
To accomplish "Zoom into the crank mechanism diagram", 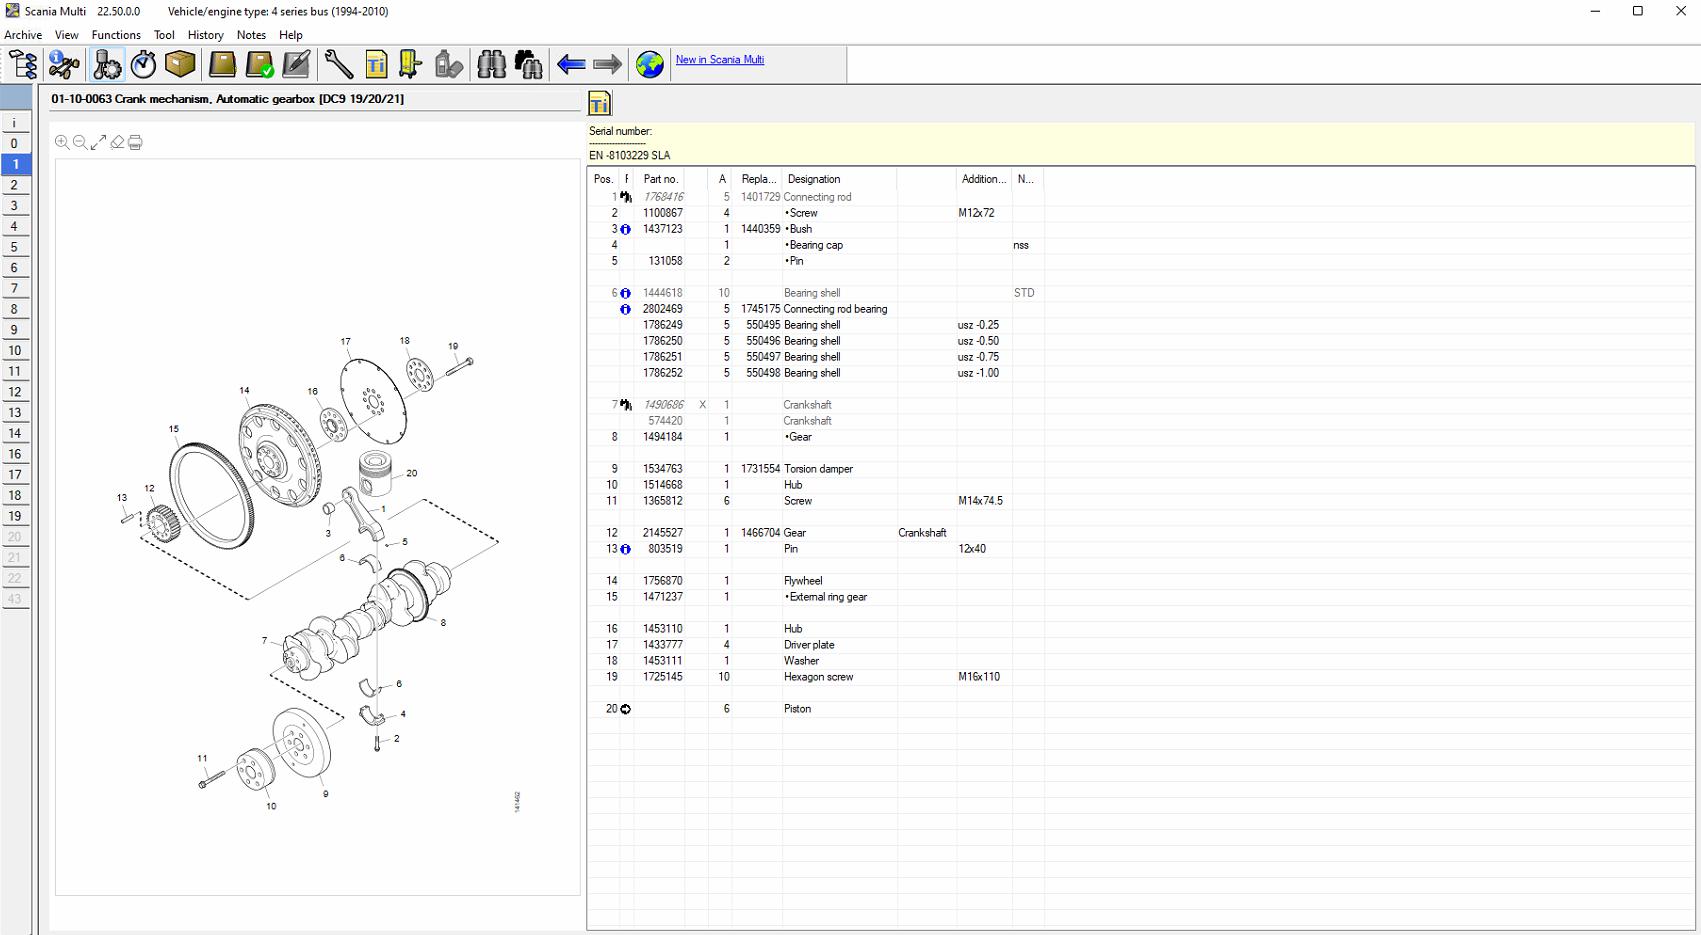I will [61, 142].
